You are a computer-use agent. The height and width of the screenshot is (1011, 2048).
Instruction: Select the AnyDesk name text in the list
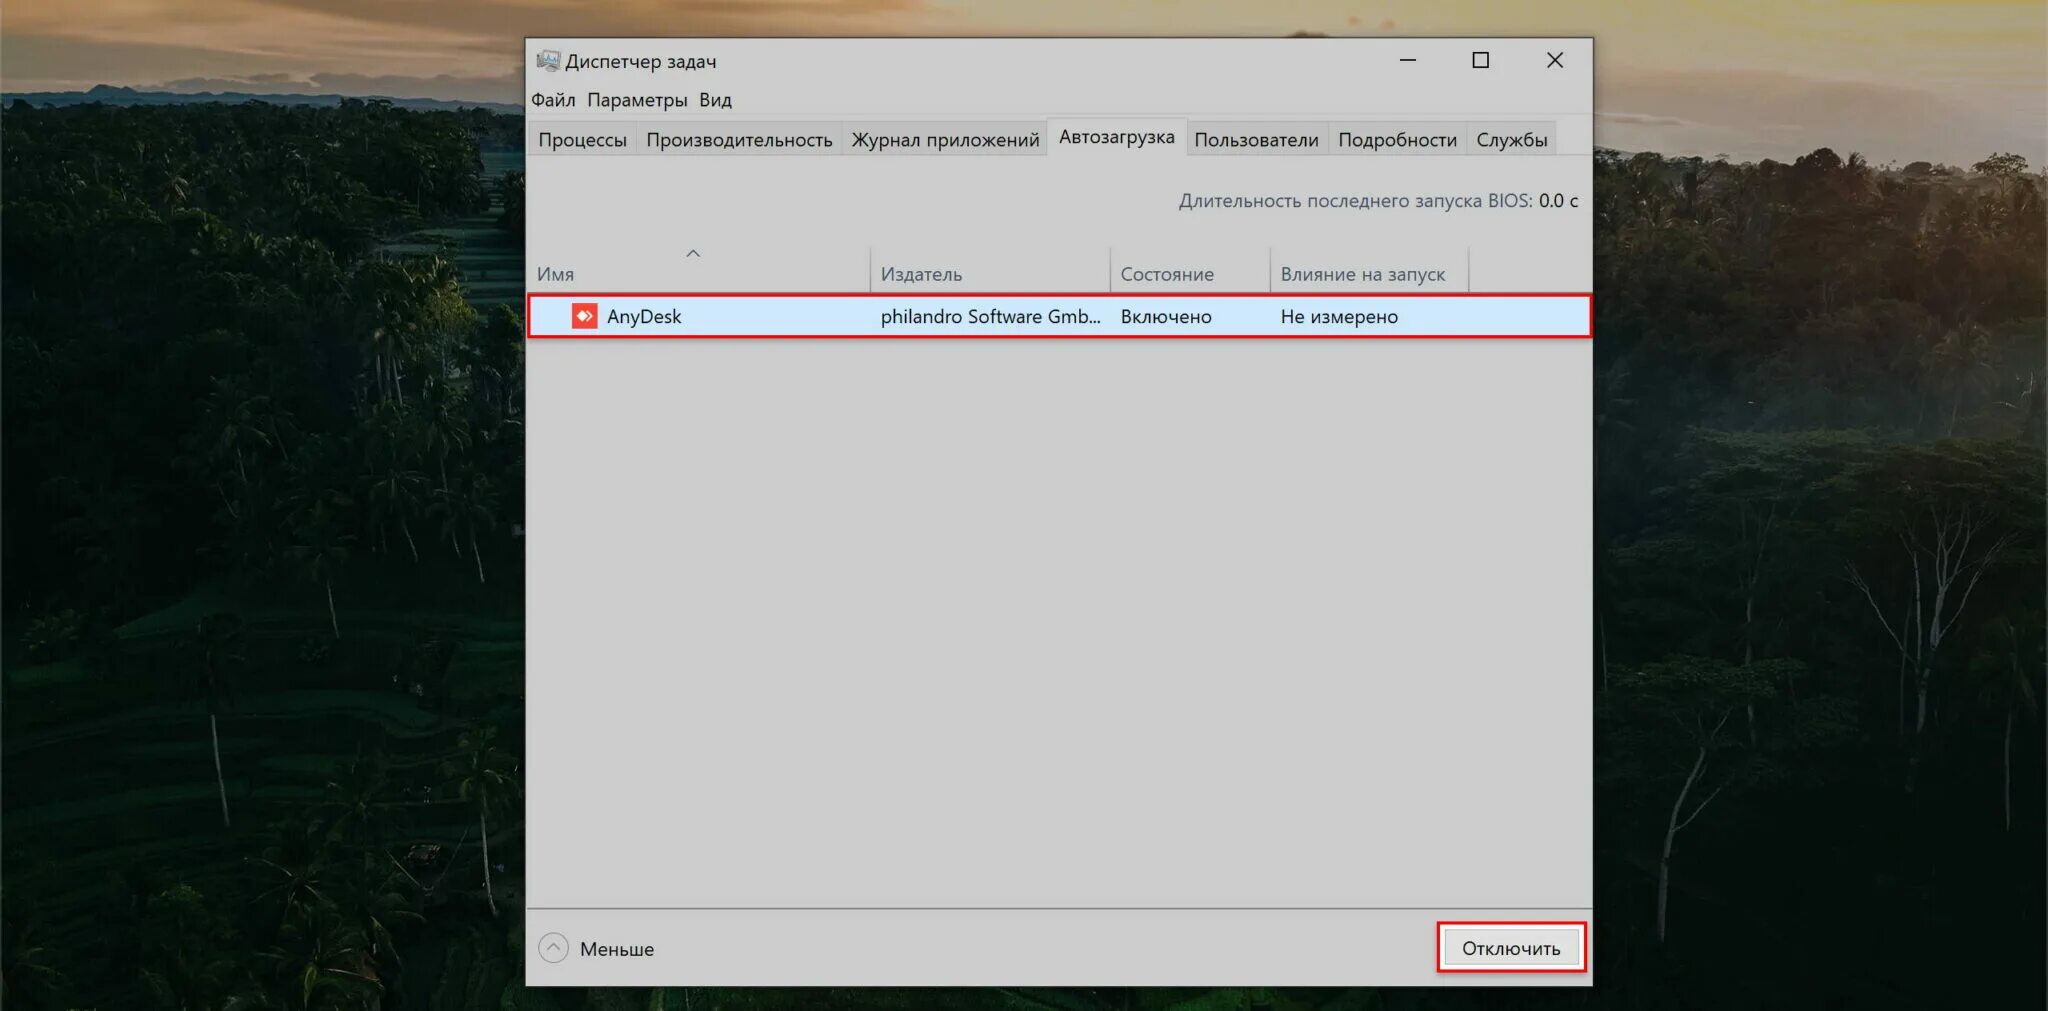point(644,316)
